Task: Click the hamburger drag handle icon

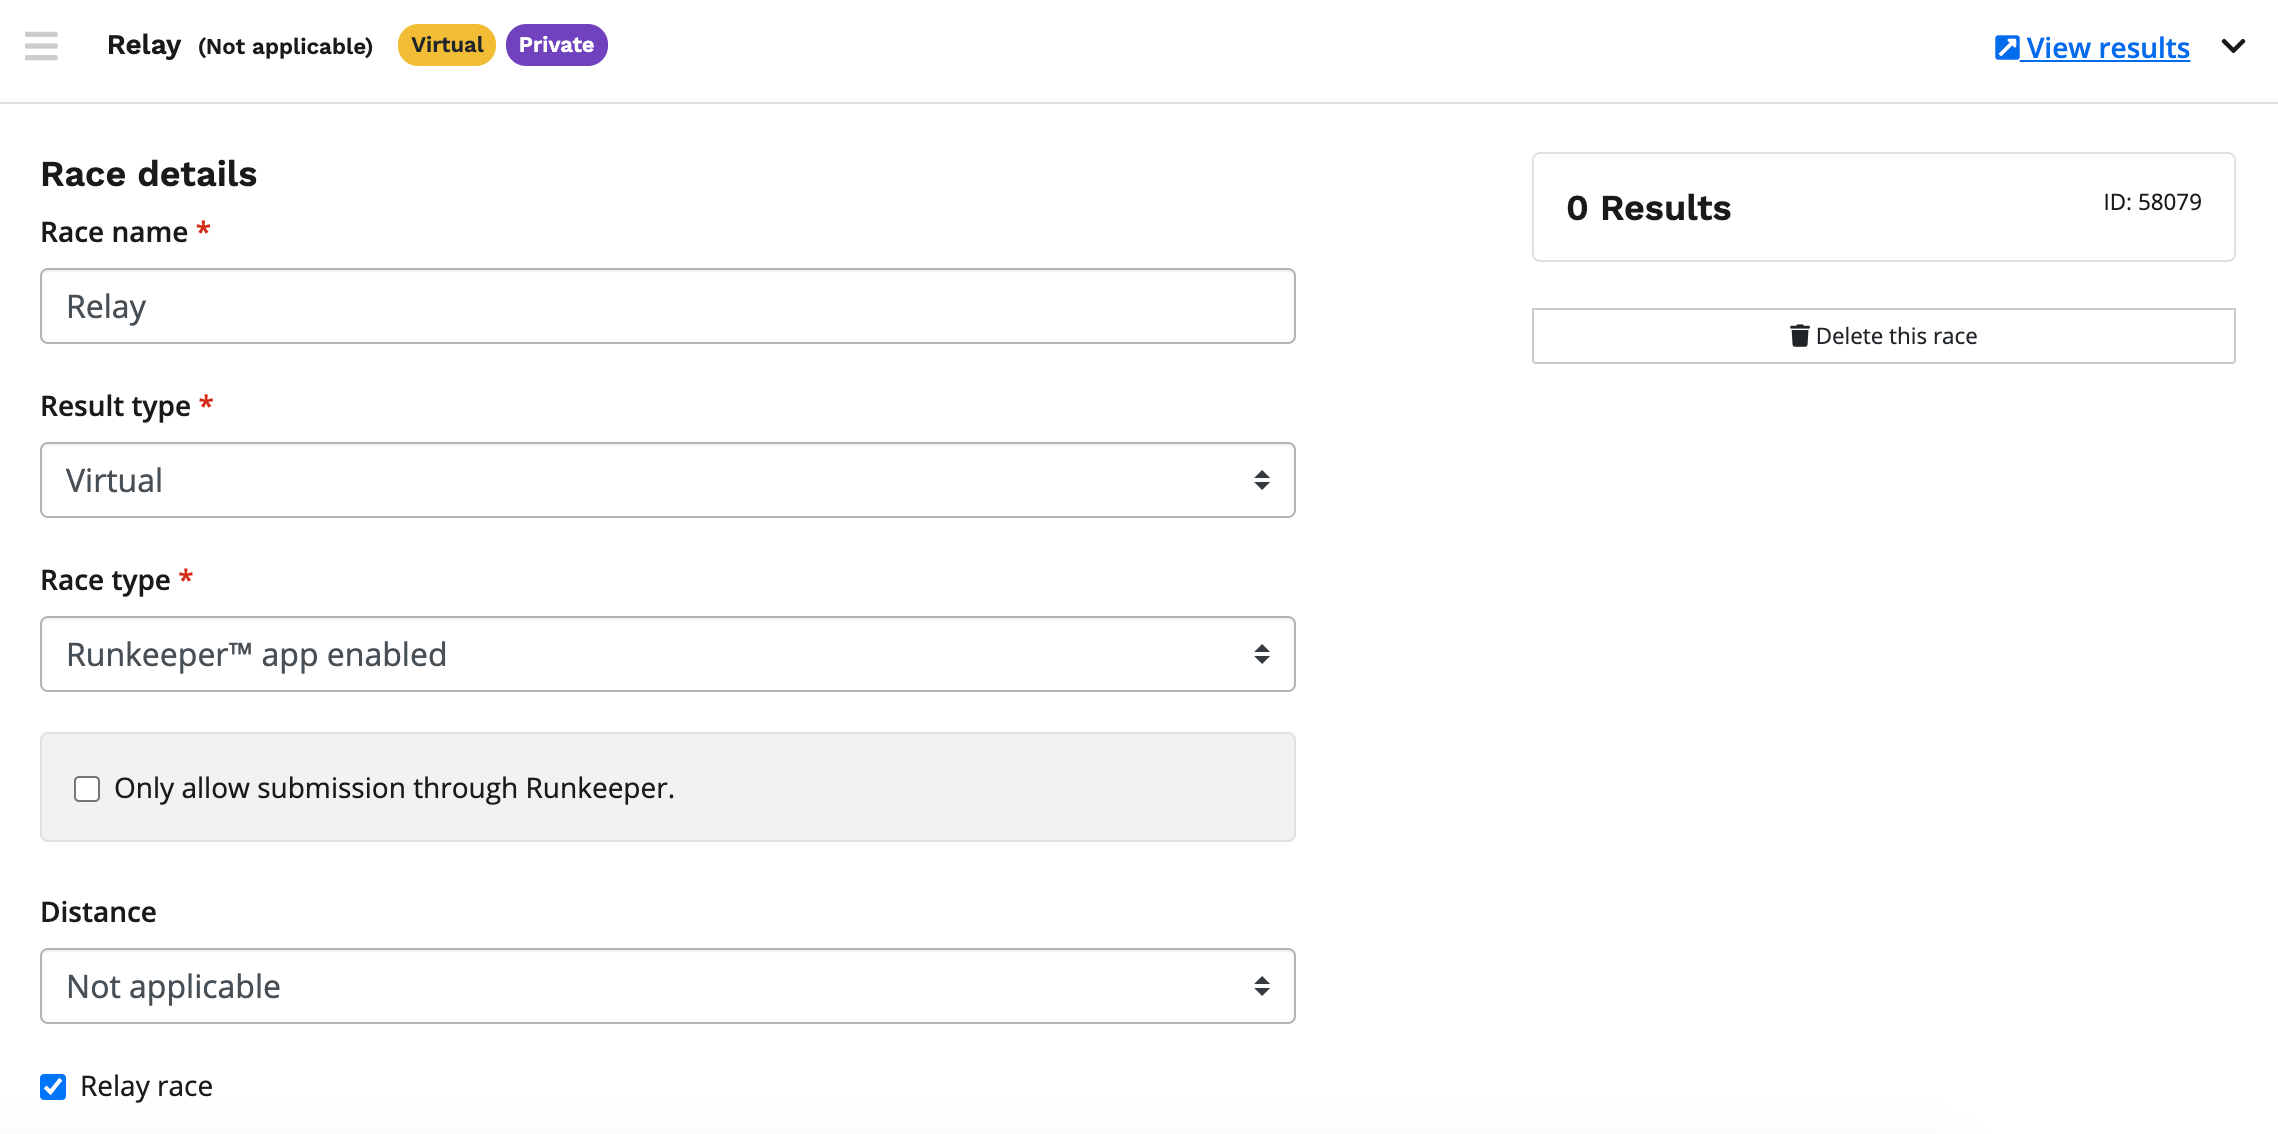Action: coord(41,46)
